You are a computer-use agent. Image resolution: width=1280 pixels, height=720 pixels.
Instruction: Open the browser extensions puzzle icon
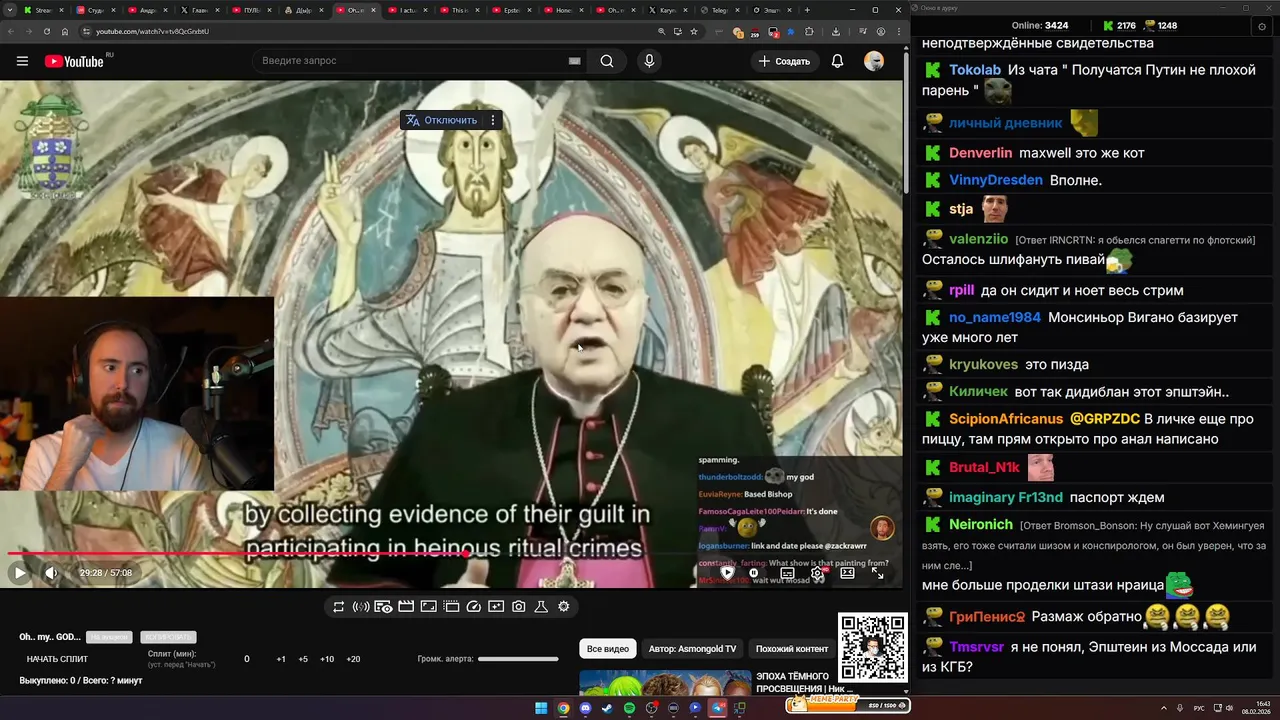tap(810, 31)
